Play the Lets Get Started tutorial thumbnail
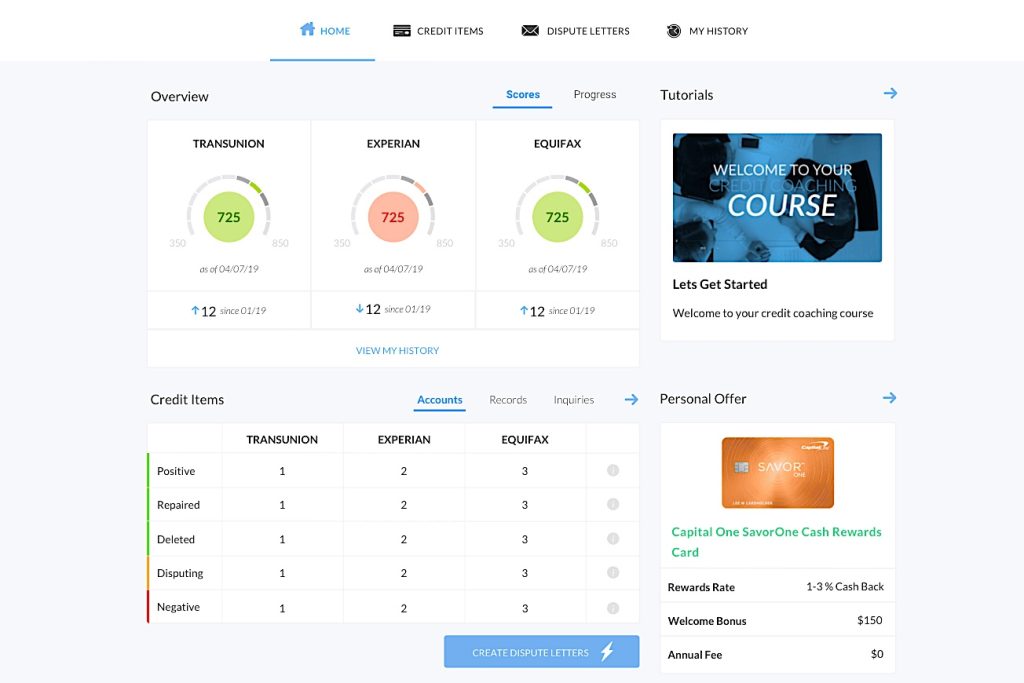 pyautogui.click(x=777, y=197)
